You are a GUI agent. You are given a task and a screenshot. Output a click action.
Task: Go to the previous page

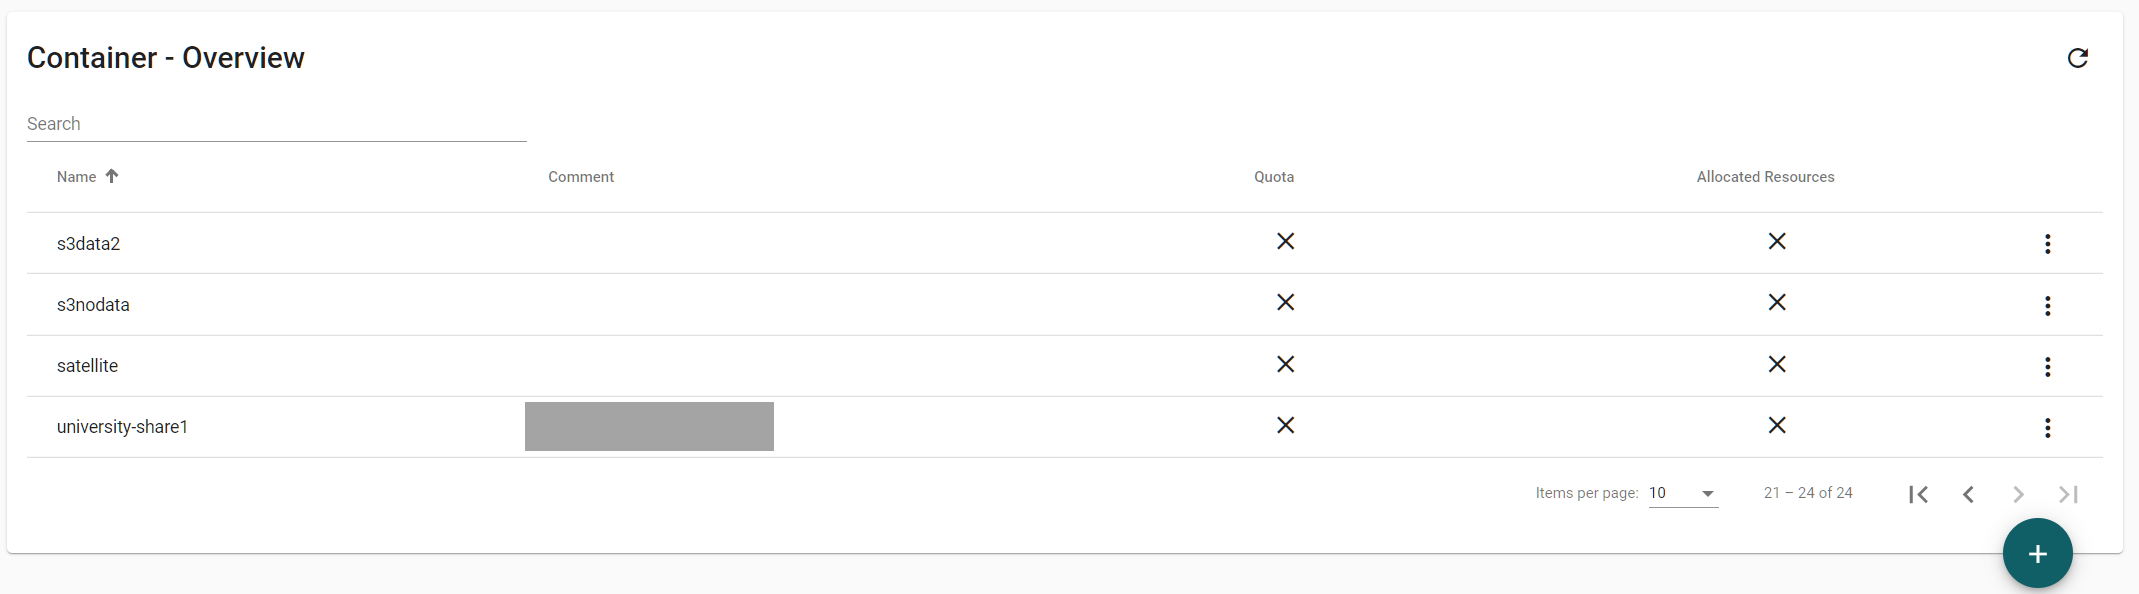(x=1968, y=494)
